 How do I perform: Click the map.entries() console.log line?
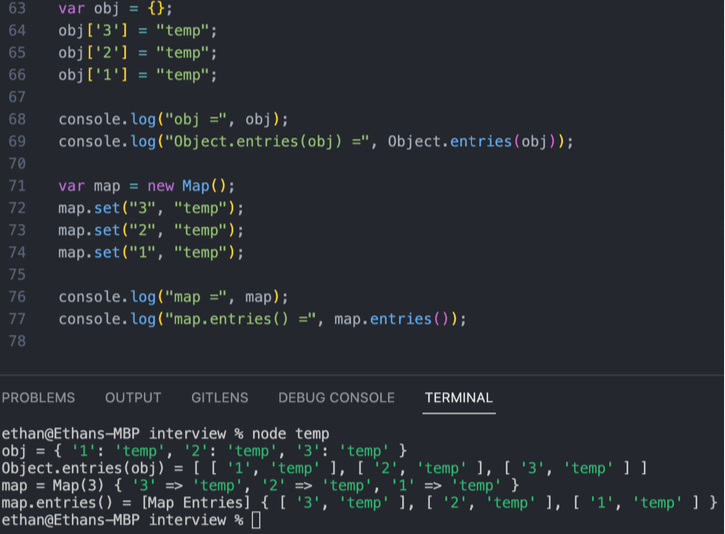pyautogui.click(x=262, y=319)
